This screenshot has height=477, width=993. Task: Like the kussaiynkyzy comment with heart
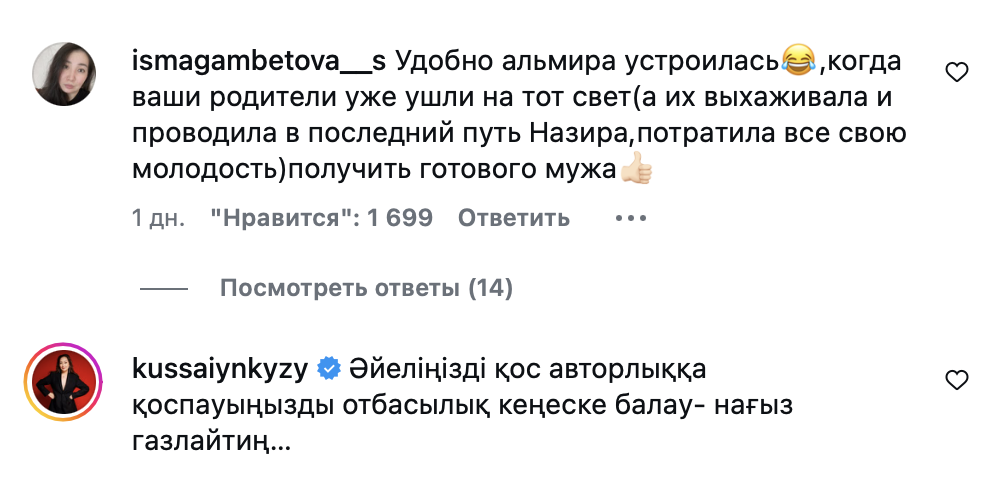[x=957, y=379]
